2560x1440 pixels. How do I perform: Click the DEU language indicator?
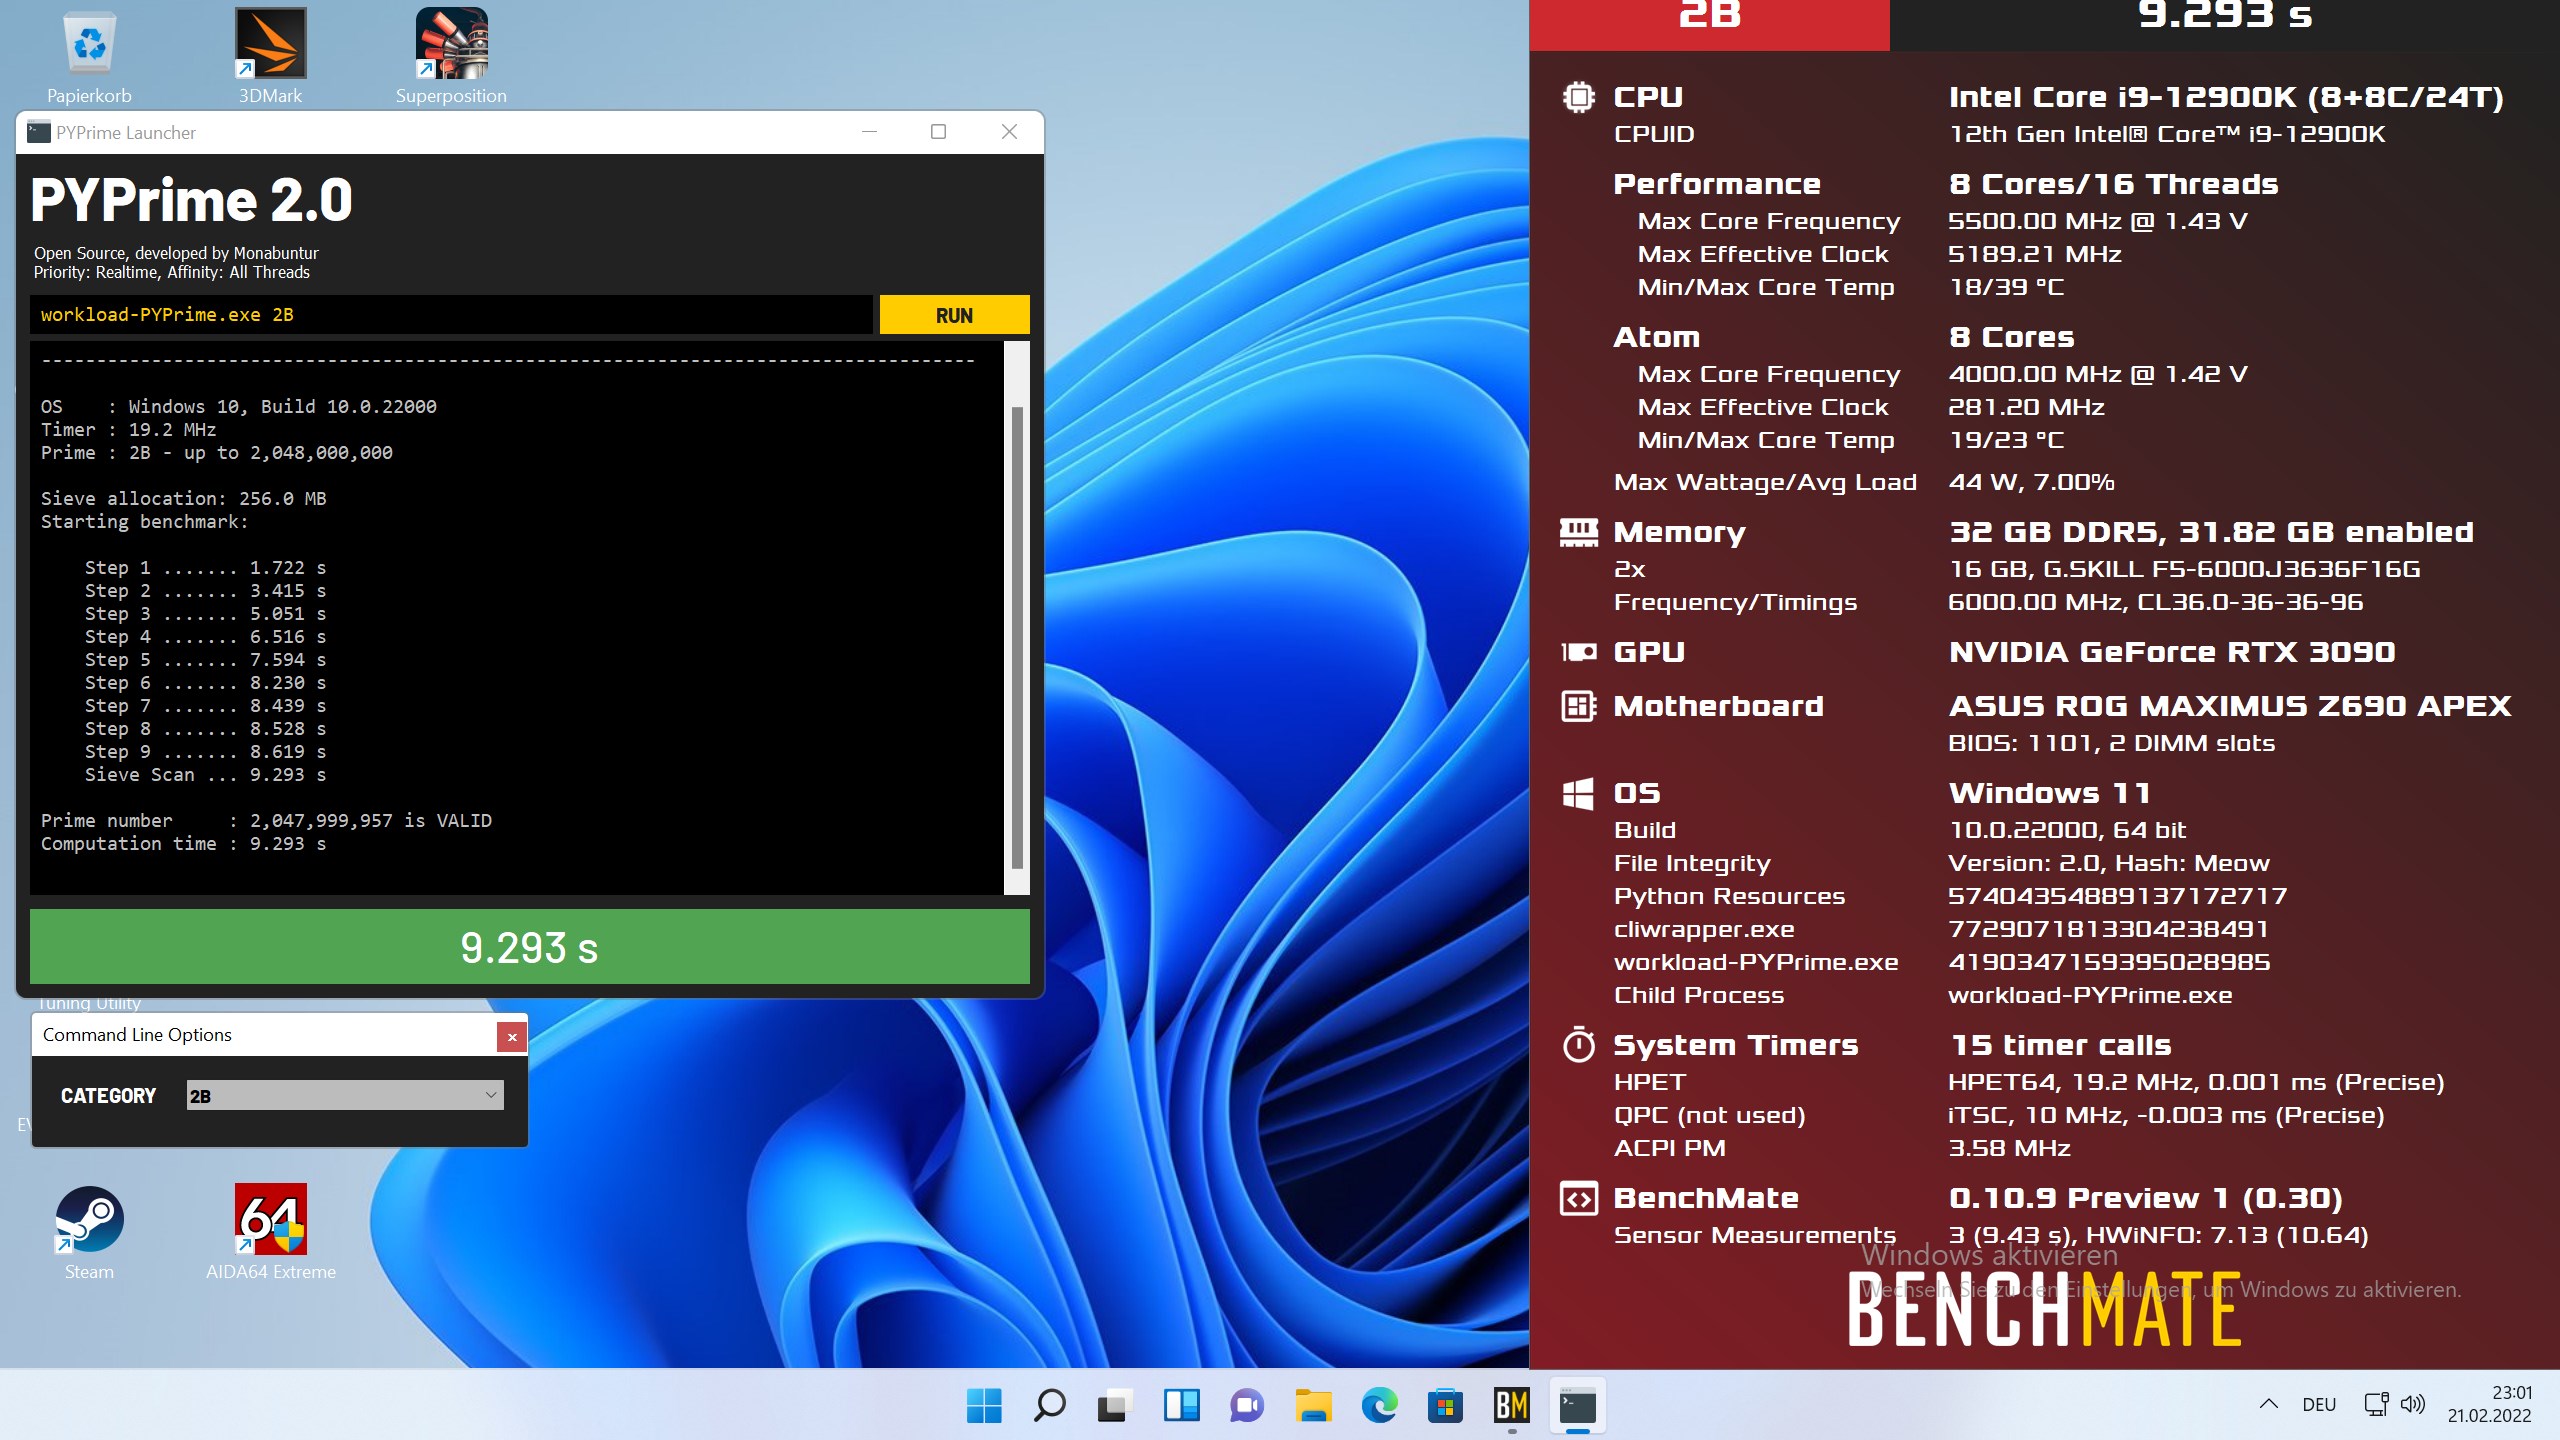click(x=2319, y=1405)
